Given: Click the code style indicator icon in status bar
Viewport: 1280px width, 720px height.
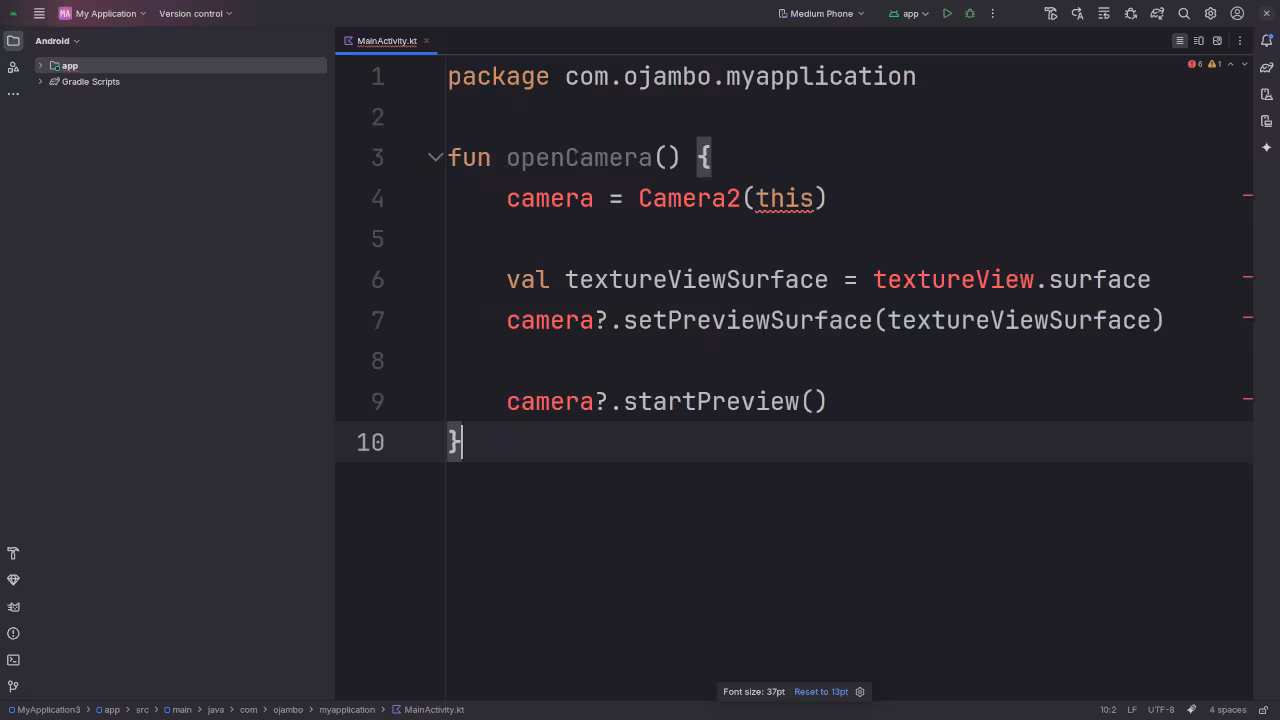Looking at the screenshot, I should tap(1192, 710).
